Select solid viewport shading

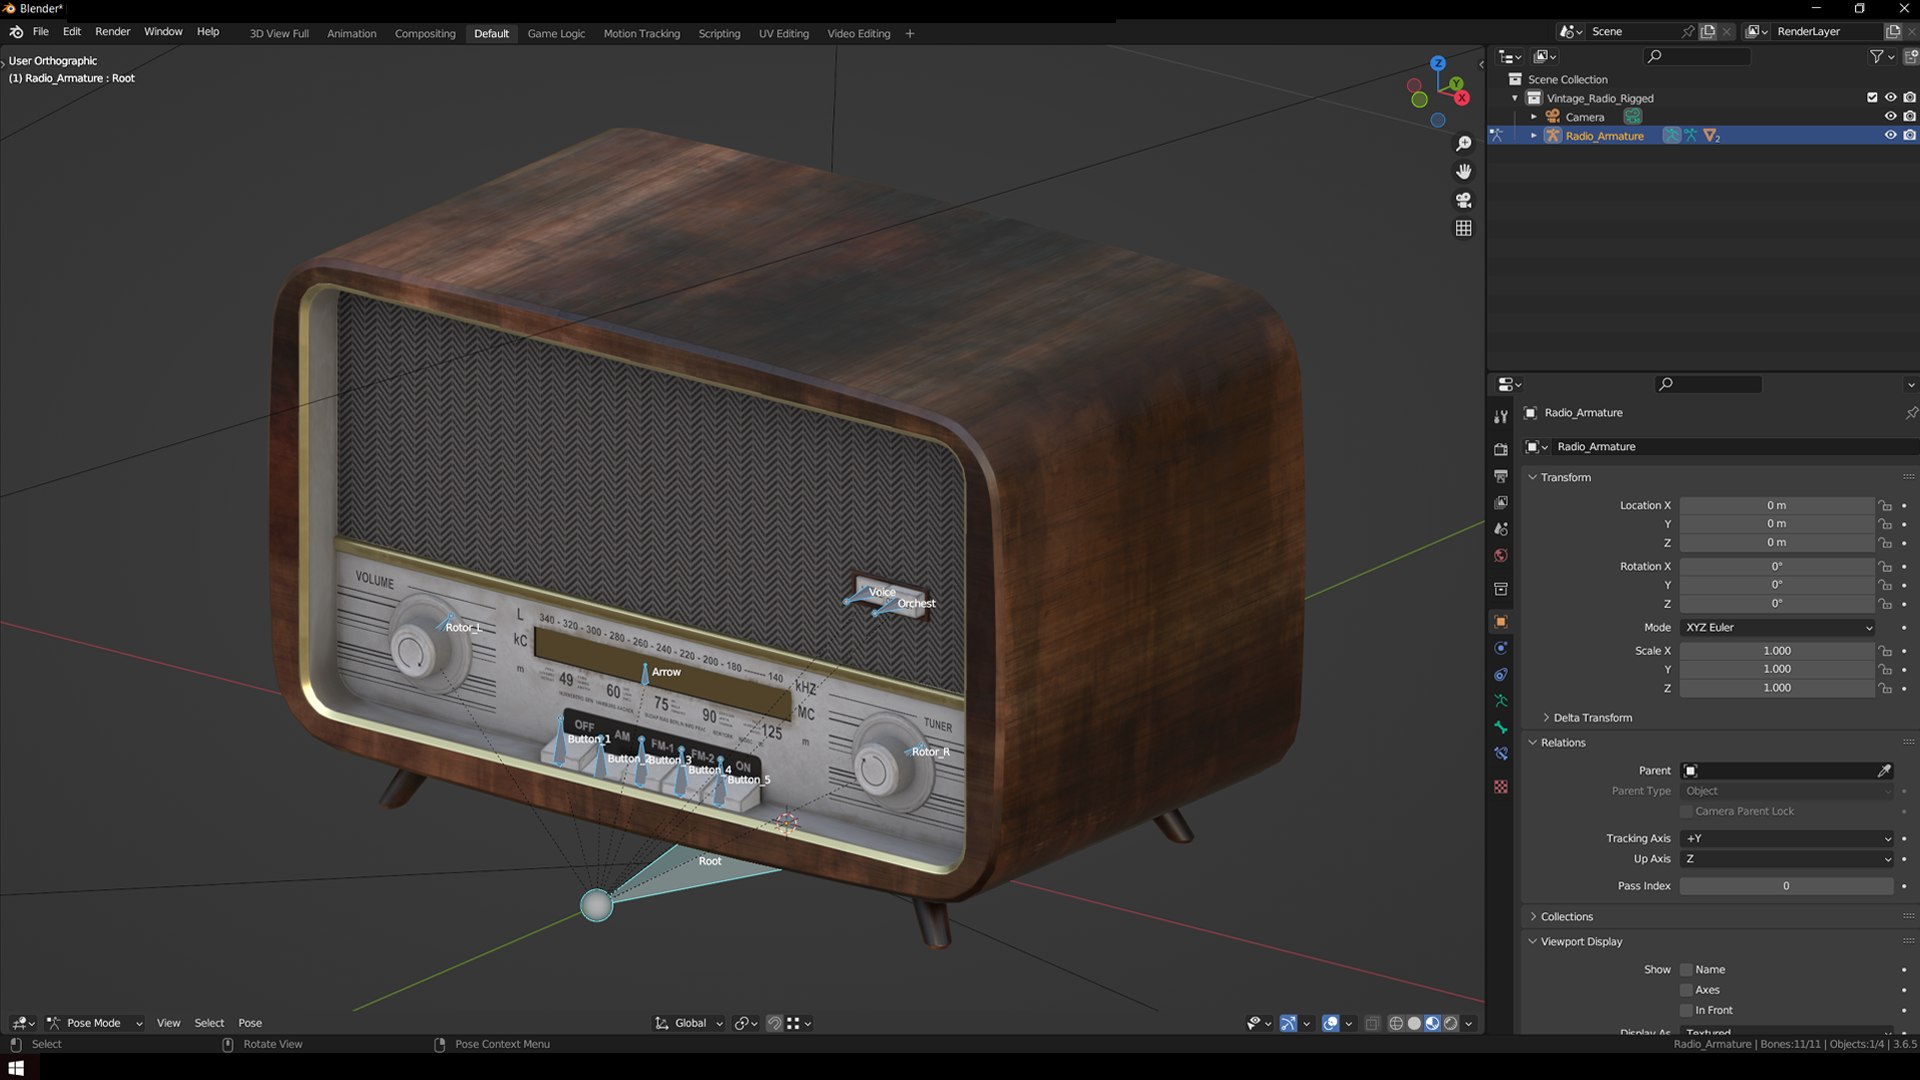pos(1414,1023)
